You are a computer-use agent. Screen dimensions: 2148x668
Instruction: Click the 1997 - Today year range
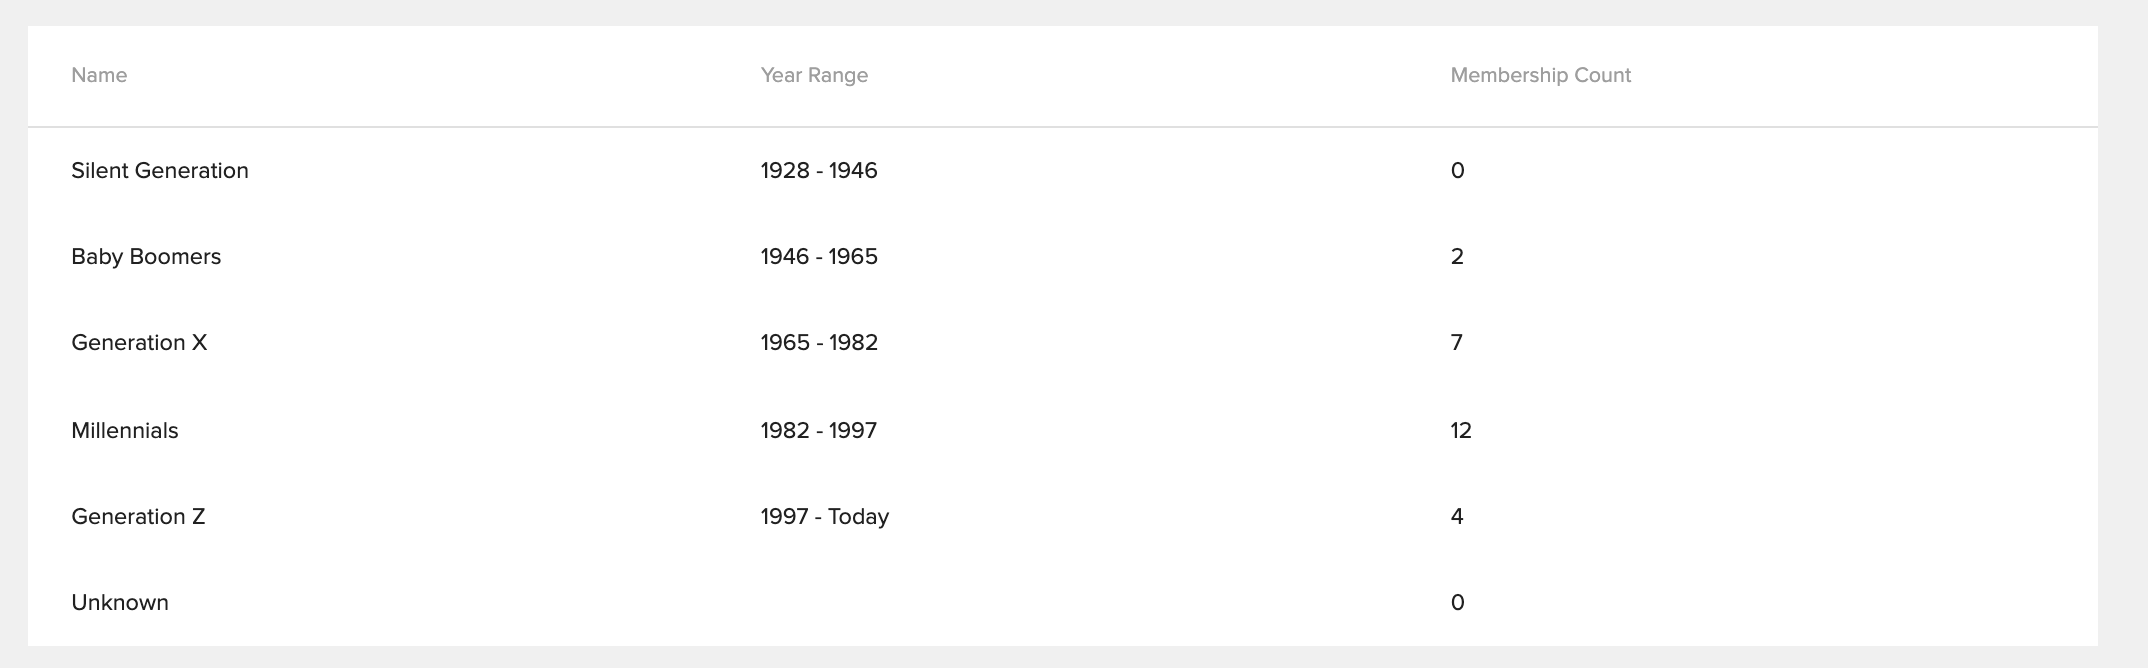pyautogui.click(x=825, y=517)
